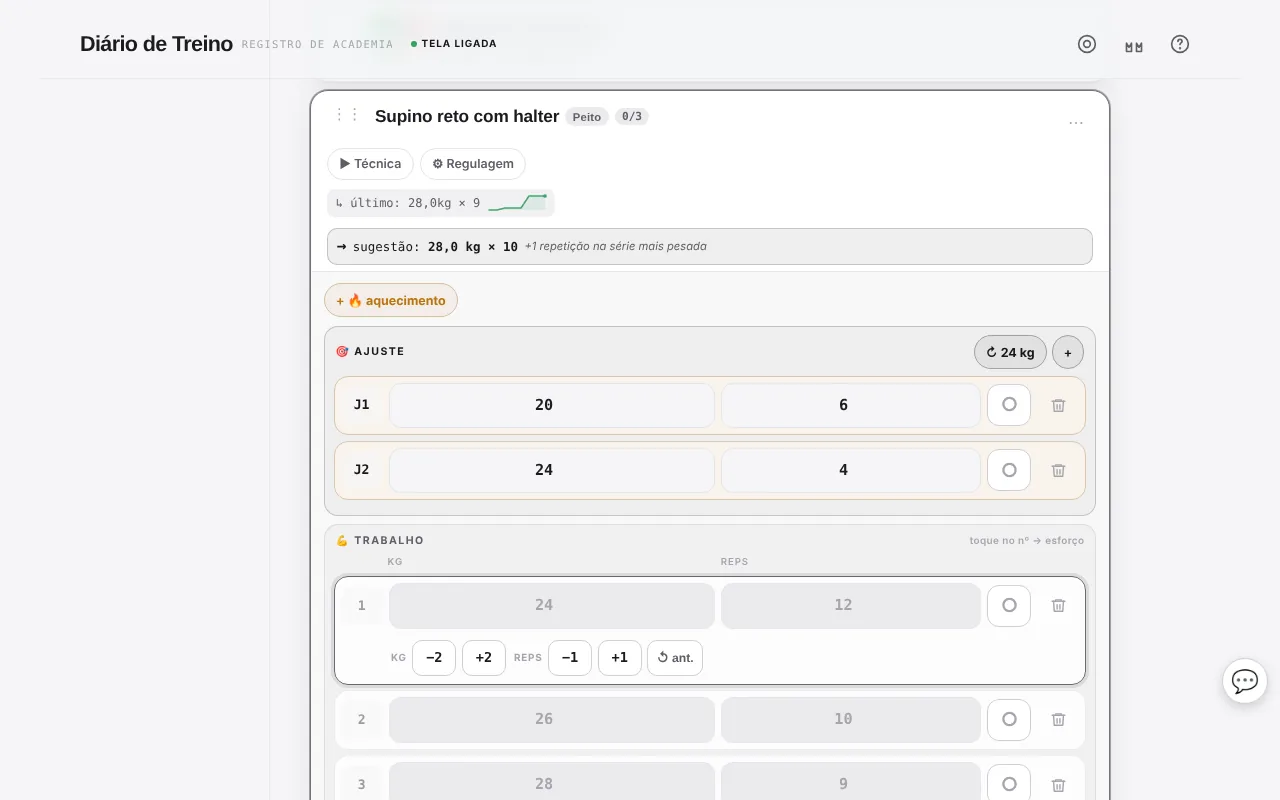This screenshot has height=800, width=1280.
Task: Decrease weight by 2 kg
Action: click(434, 658)
